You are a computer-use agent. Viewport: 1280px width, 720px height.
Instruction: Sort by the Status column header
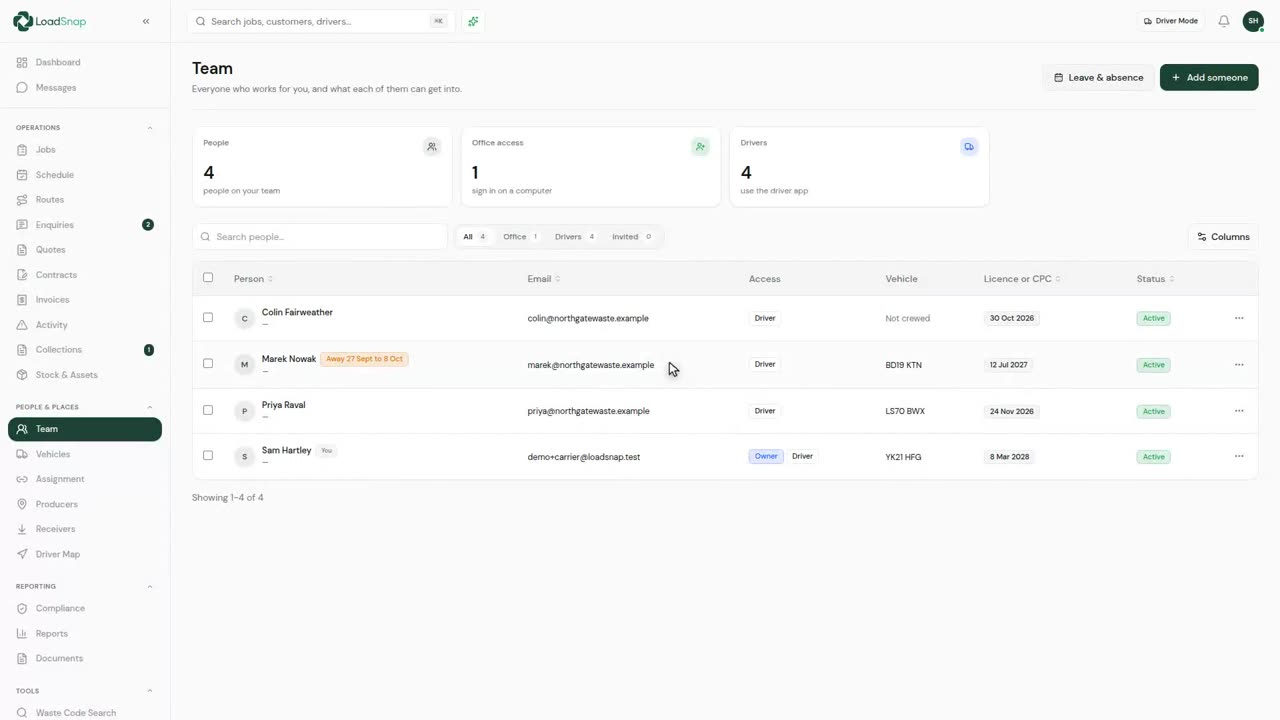pos(1155,279)
